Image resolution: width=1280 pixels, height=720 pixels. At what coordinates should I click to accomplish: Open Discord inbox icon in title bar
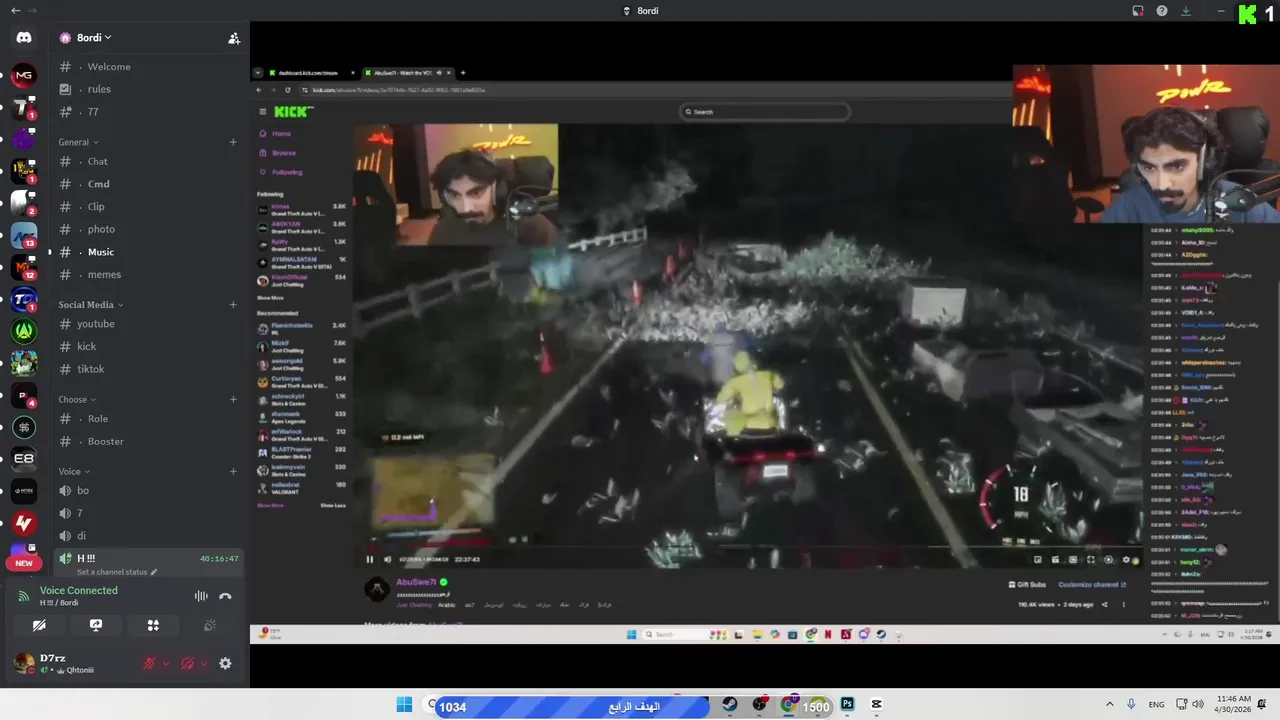1137,11
